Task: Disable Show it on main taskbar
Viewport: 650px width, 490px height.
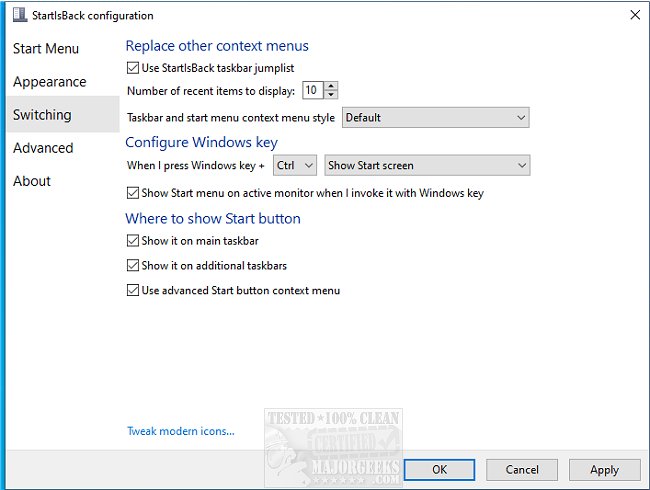Action: click(134, 241)
